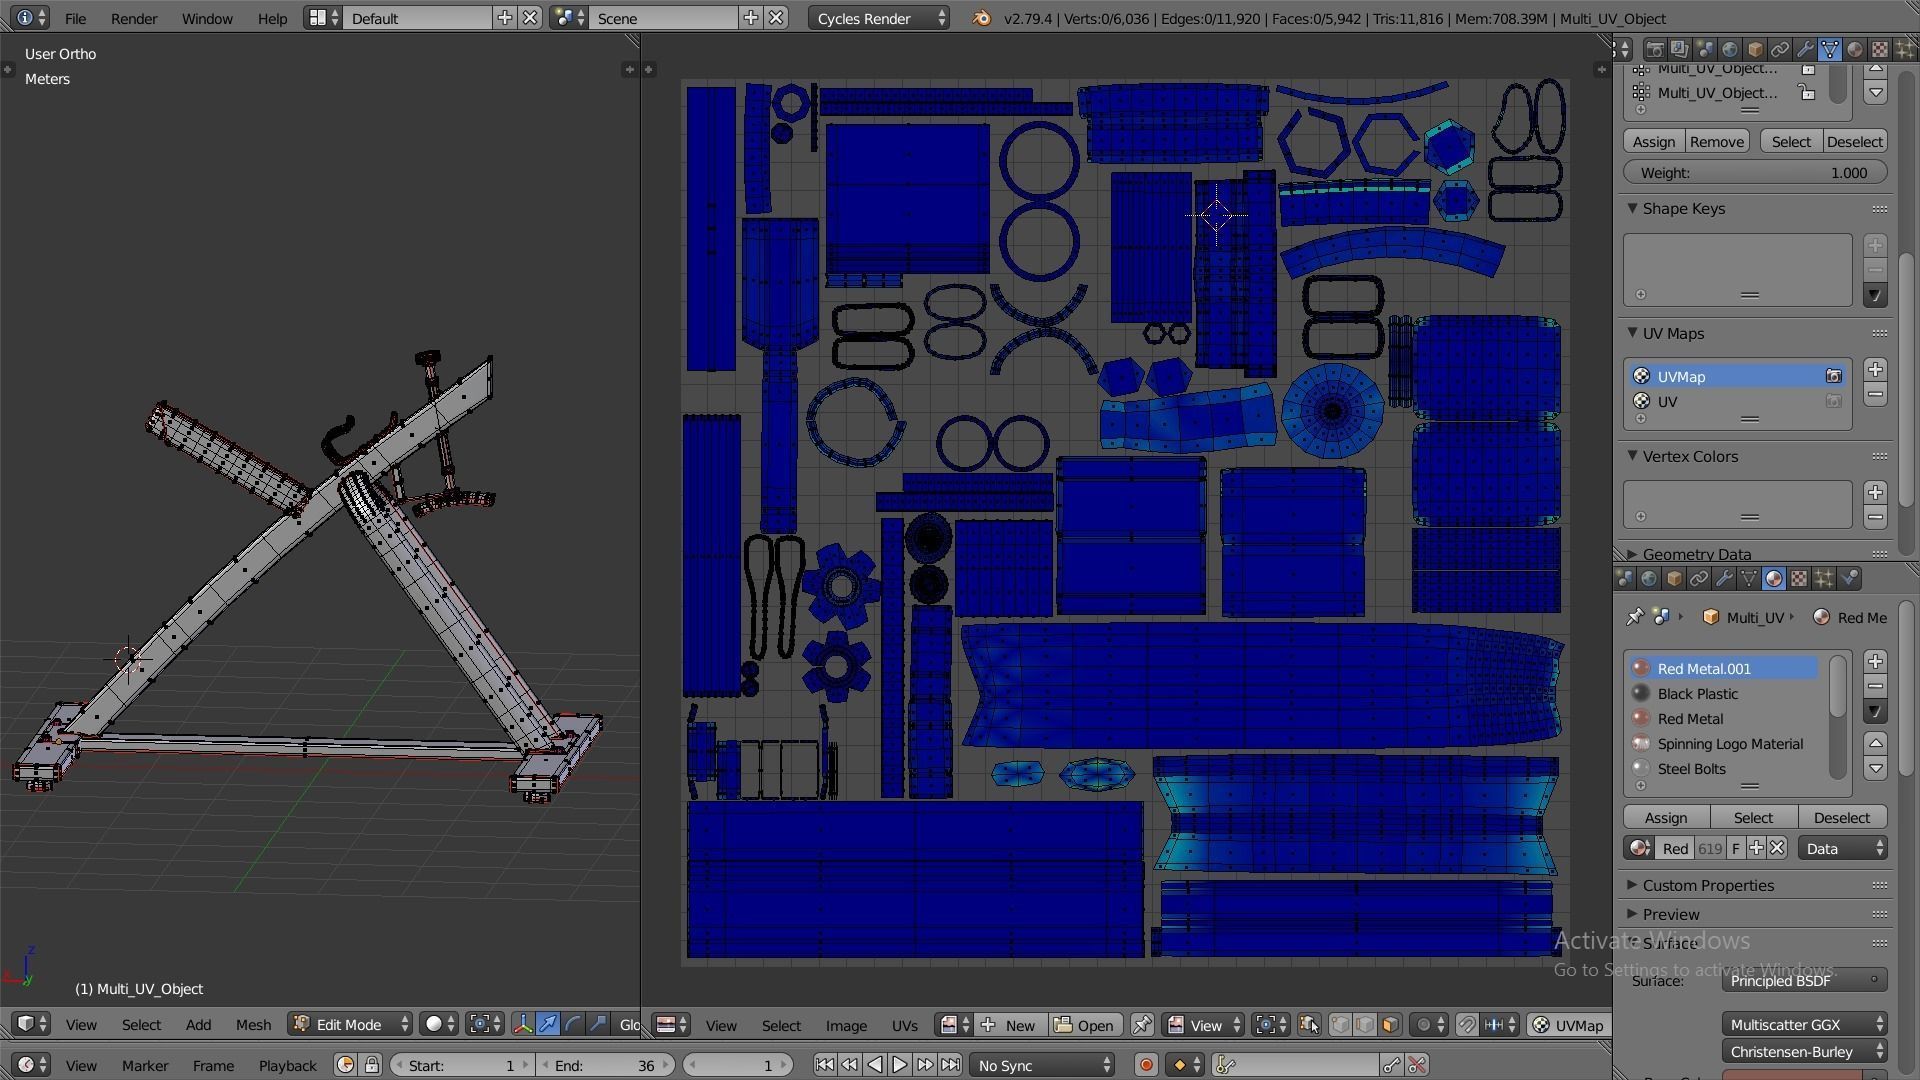Click the pin image icon in UV editor
The width and height of the screenshot is (1920, 1080).
click(x=1141, y=1025)
